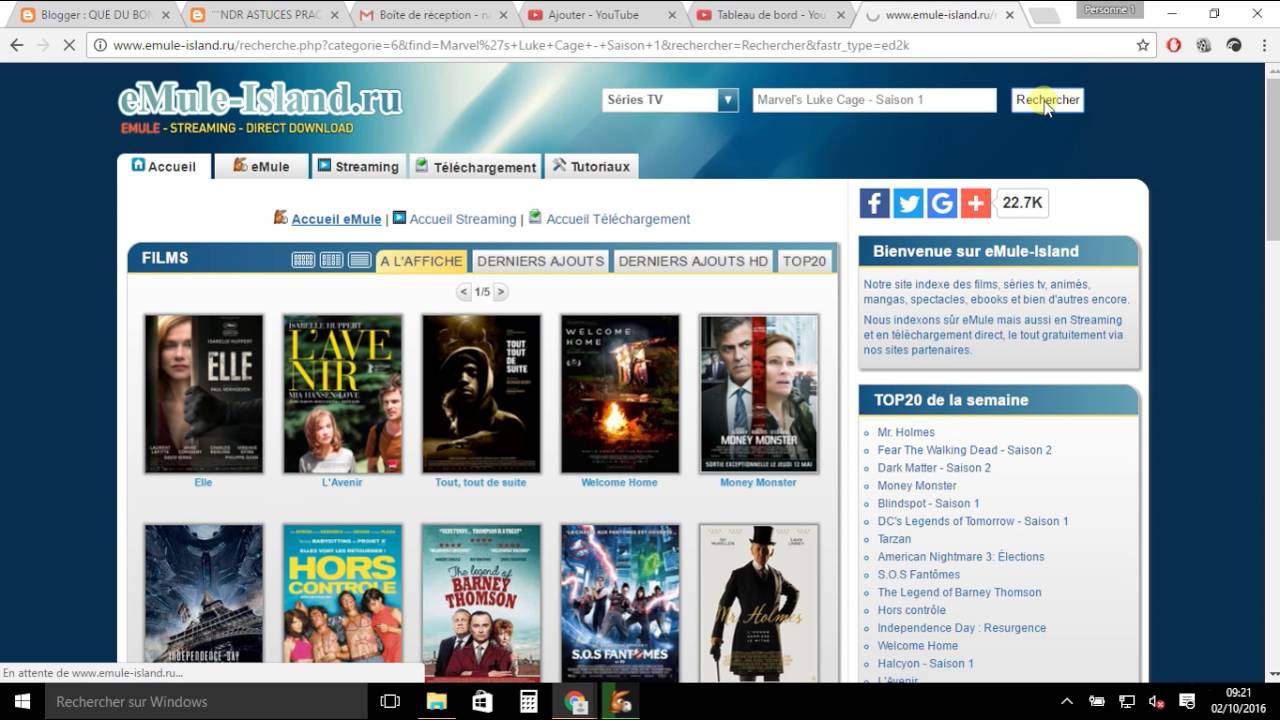1280x720 pixels.
Task: Open Windows Store from taskbar
Action: click(x=482, y=701)
